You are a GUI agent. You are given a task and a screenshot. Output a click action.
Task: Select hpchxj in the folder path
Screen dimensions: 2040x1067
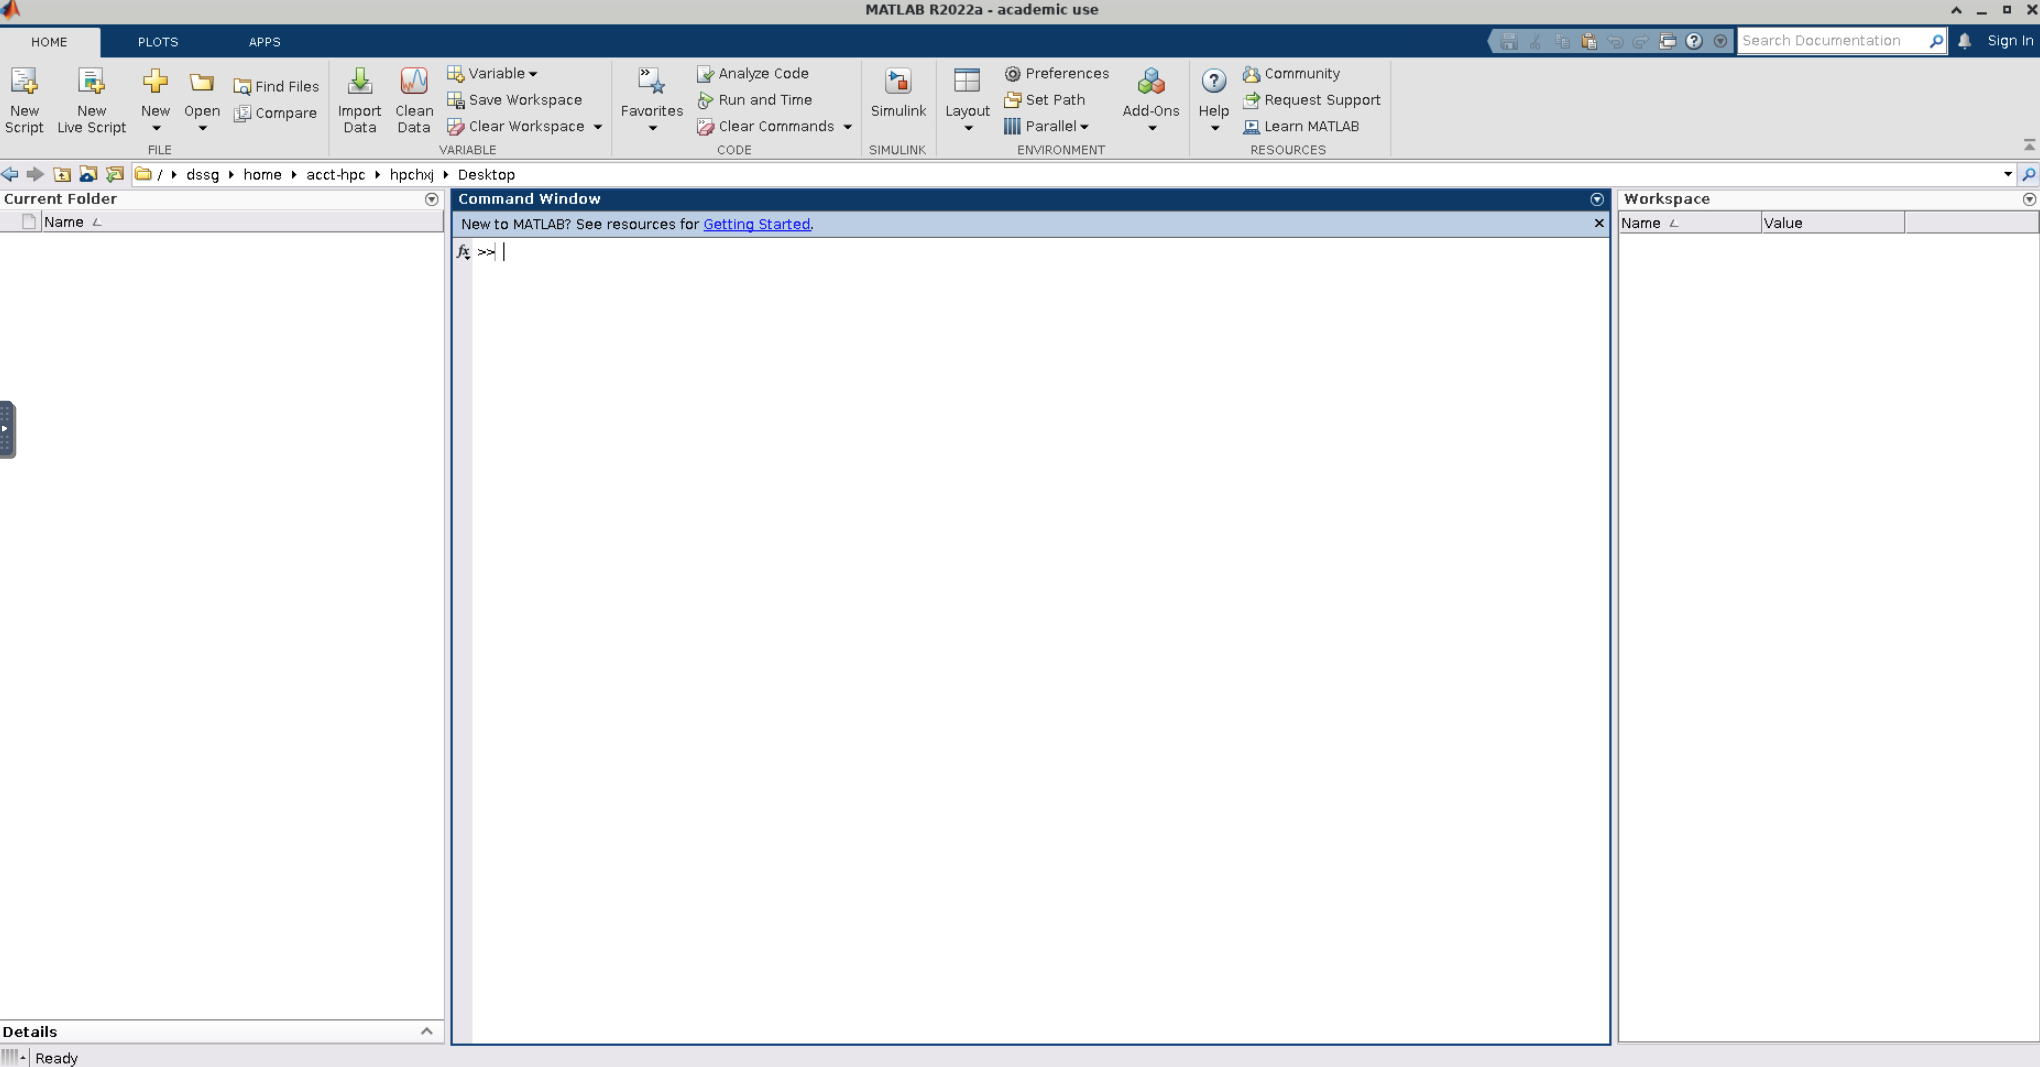point(412,175)
